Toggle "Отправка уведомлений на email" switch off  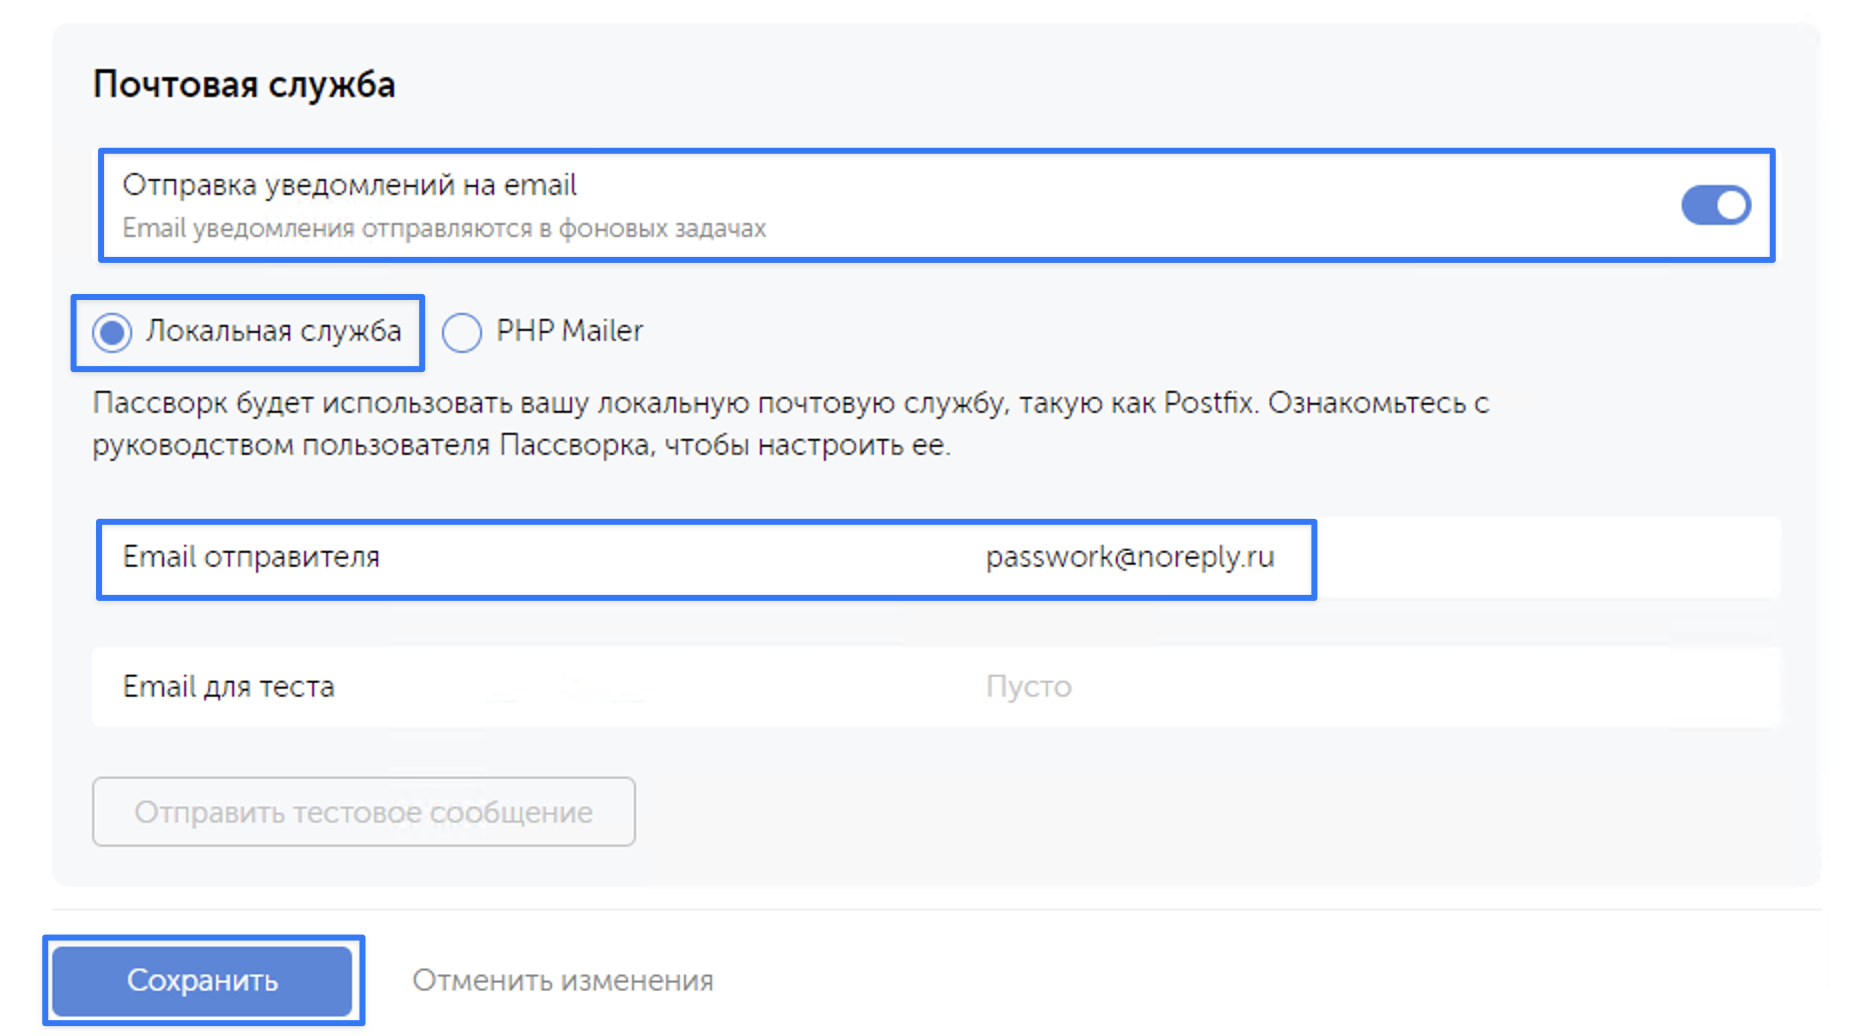click(1714, 205)
